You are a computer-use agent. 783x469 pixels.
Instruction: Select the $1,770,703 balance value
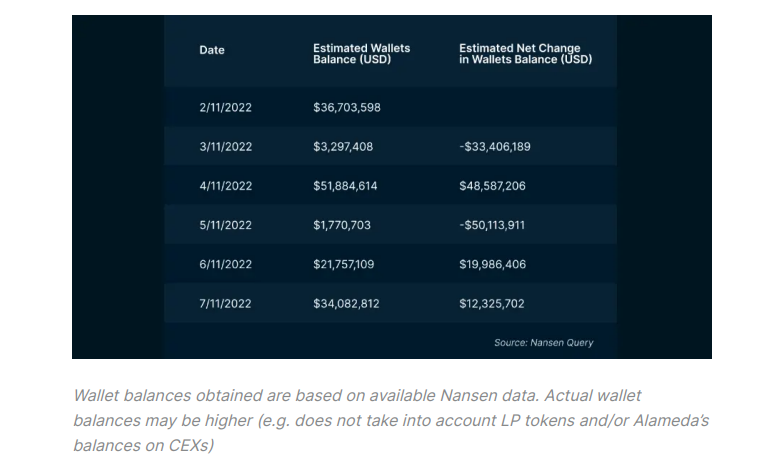coord(341,225)
